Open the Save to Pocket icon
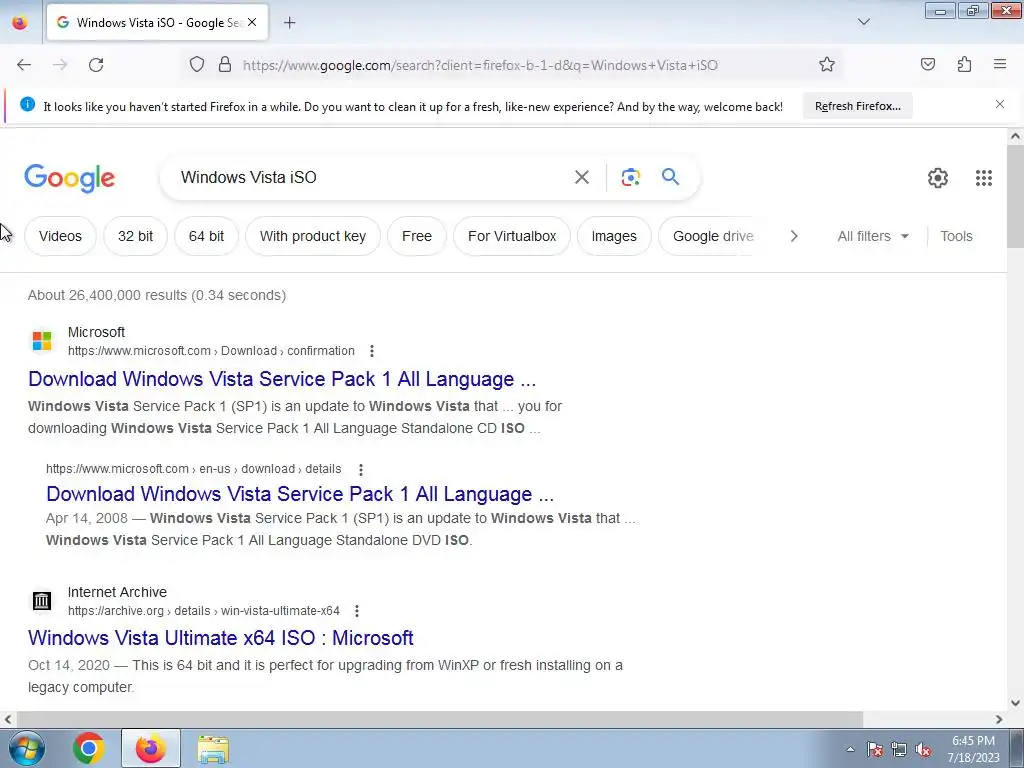 point(927,64)
